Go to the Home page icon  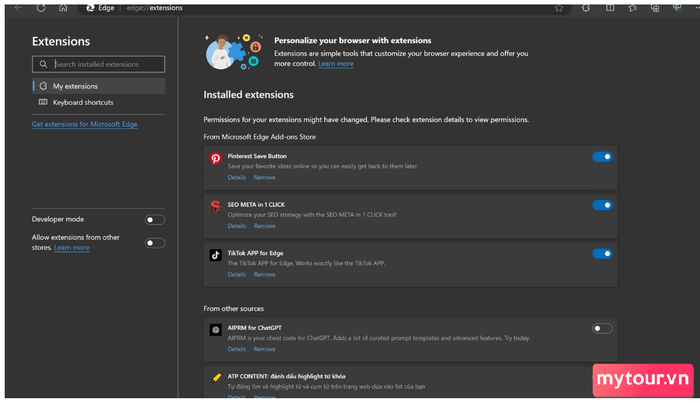click(x=63, y=8)
